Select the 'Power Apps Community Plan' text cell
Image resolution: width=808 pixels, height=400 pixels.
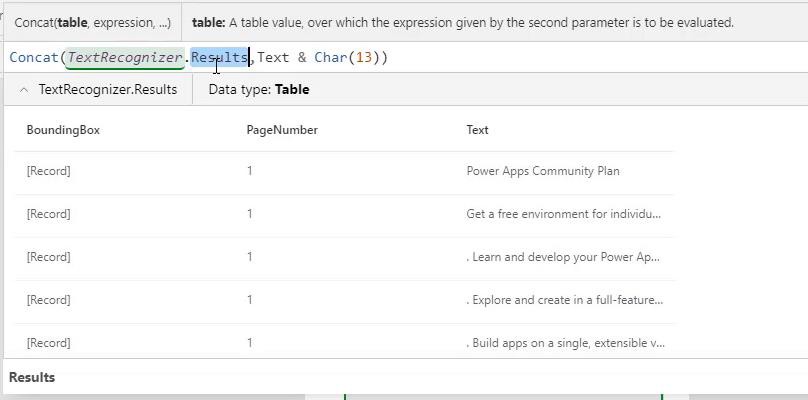click(543, 171)
